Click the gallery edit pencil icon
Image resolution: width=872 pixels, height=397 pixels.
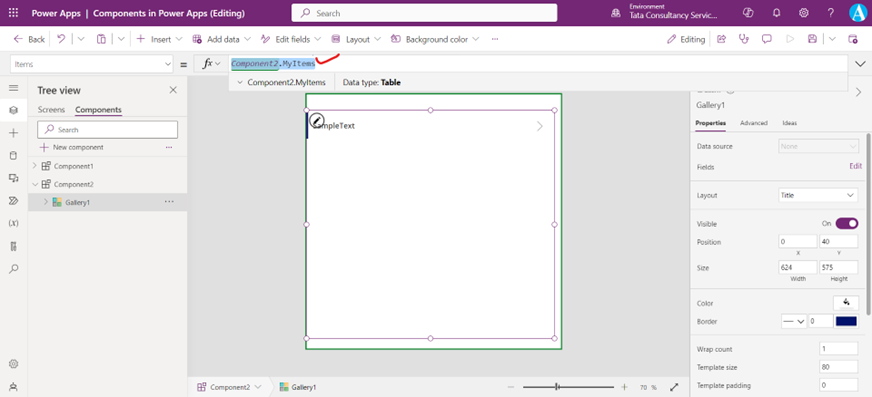tap(316, 120)
